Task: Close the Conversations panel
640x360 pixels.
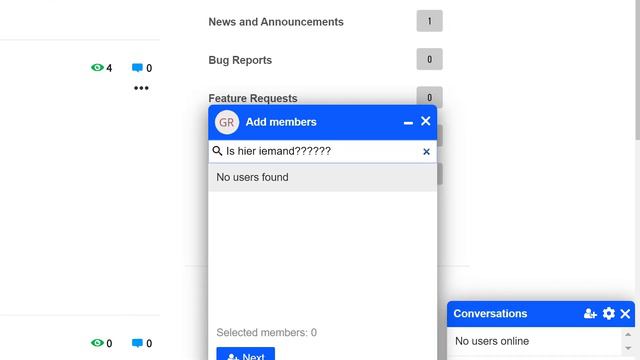Action: [625, 313]
